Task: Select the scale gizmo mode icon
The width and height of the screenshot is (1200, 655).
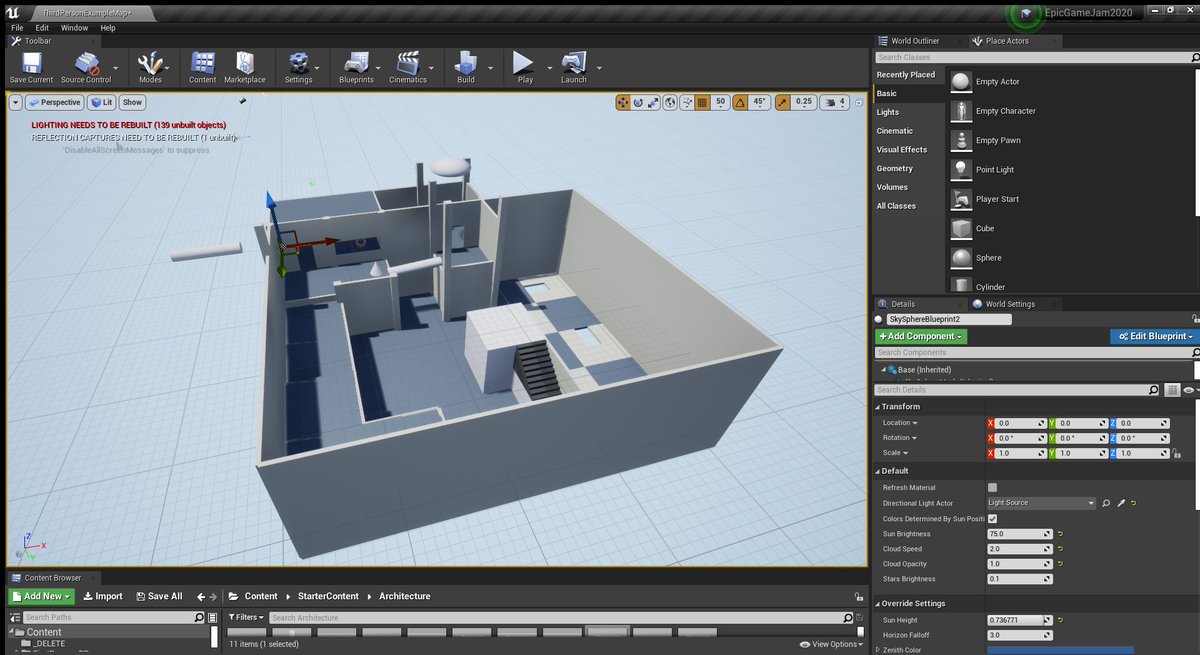Action: 653,102
